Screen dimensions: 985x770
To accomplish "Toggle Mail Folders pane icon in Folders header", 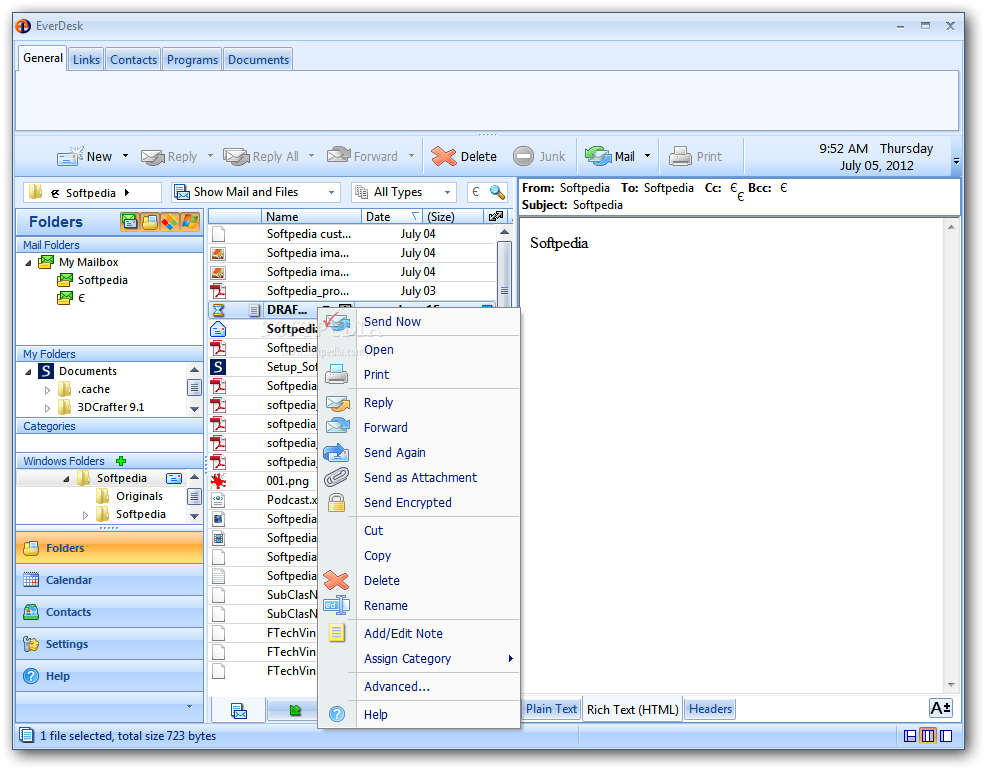I will [130, 222].
